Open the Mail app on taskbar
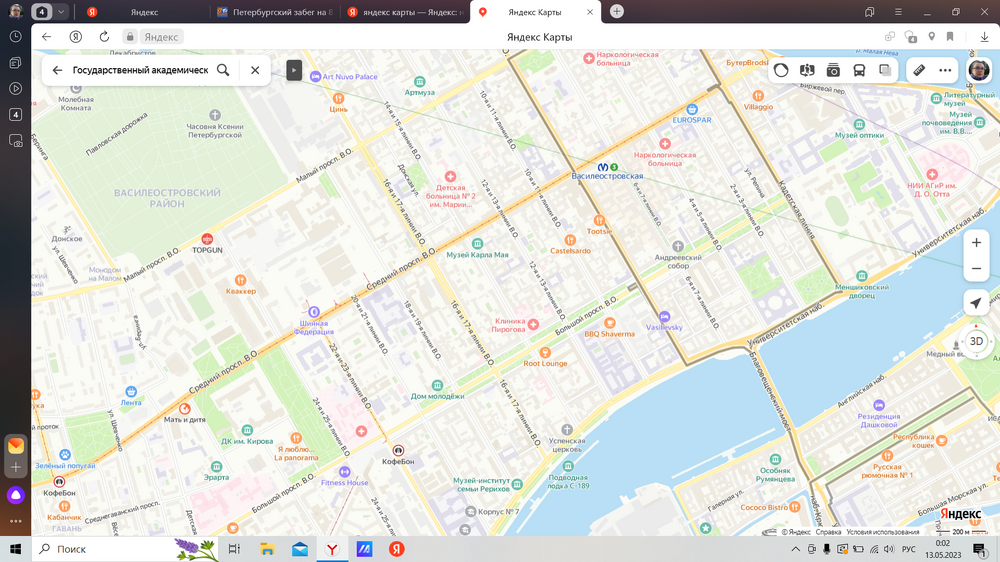 point(300,549)
